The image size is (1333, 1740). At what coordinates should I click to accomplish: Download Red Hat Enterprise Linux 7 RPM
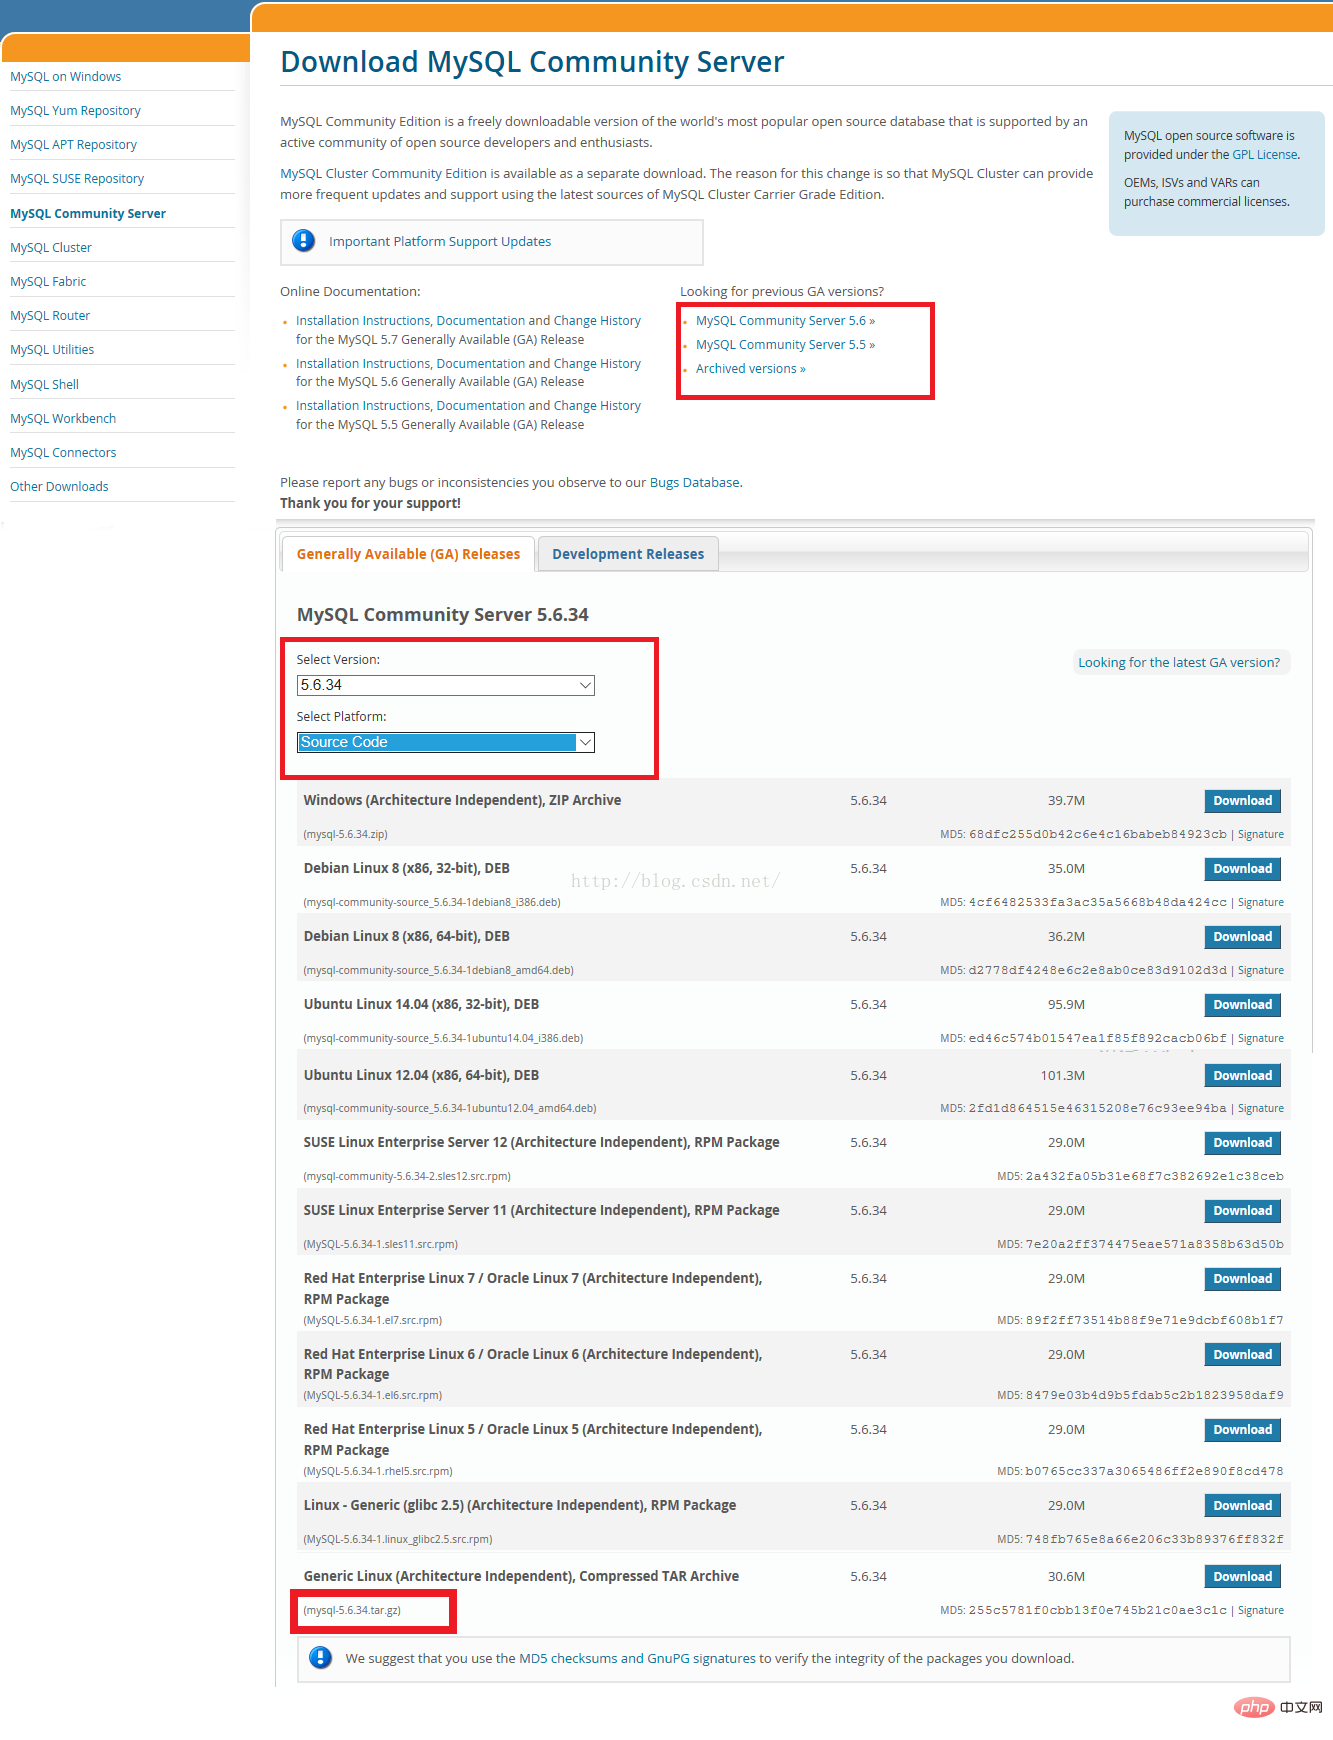(1242, 1279)
